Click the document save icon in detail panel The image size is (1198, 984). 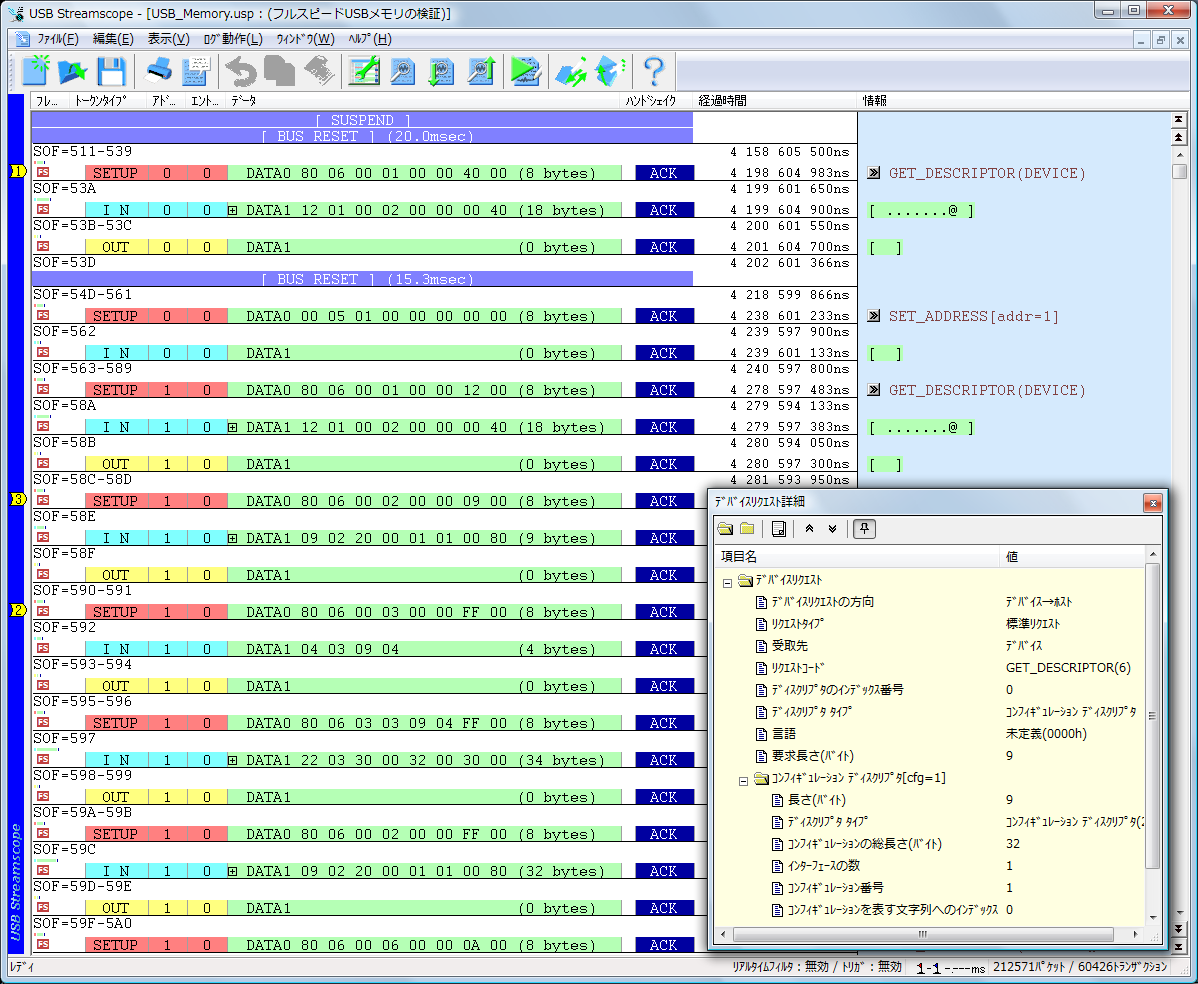[x=779, y=529]
